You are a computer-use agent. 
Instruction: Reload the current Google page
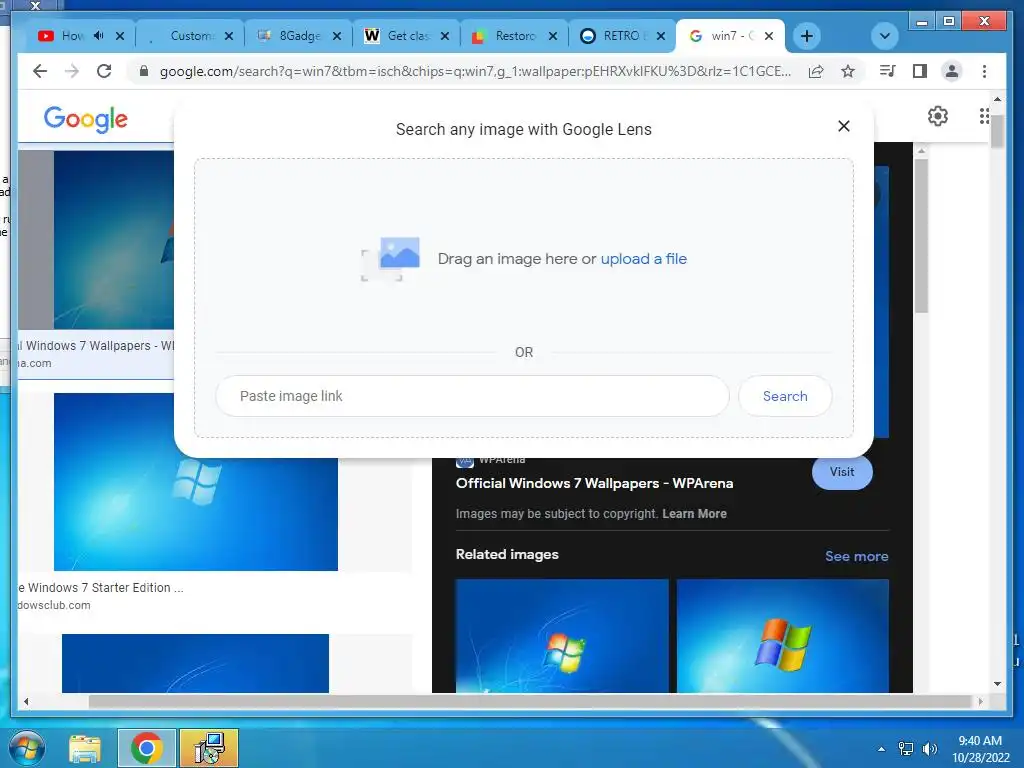point(104,71)
